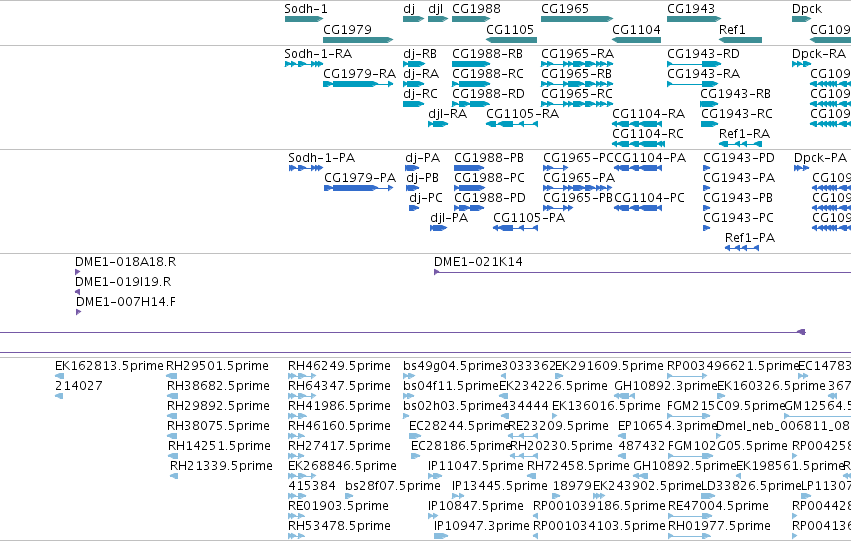This screenshot has height=541, width=851.
Task: Select BAC end DME1-019I19.R marker
Action: coord(78,292)
